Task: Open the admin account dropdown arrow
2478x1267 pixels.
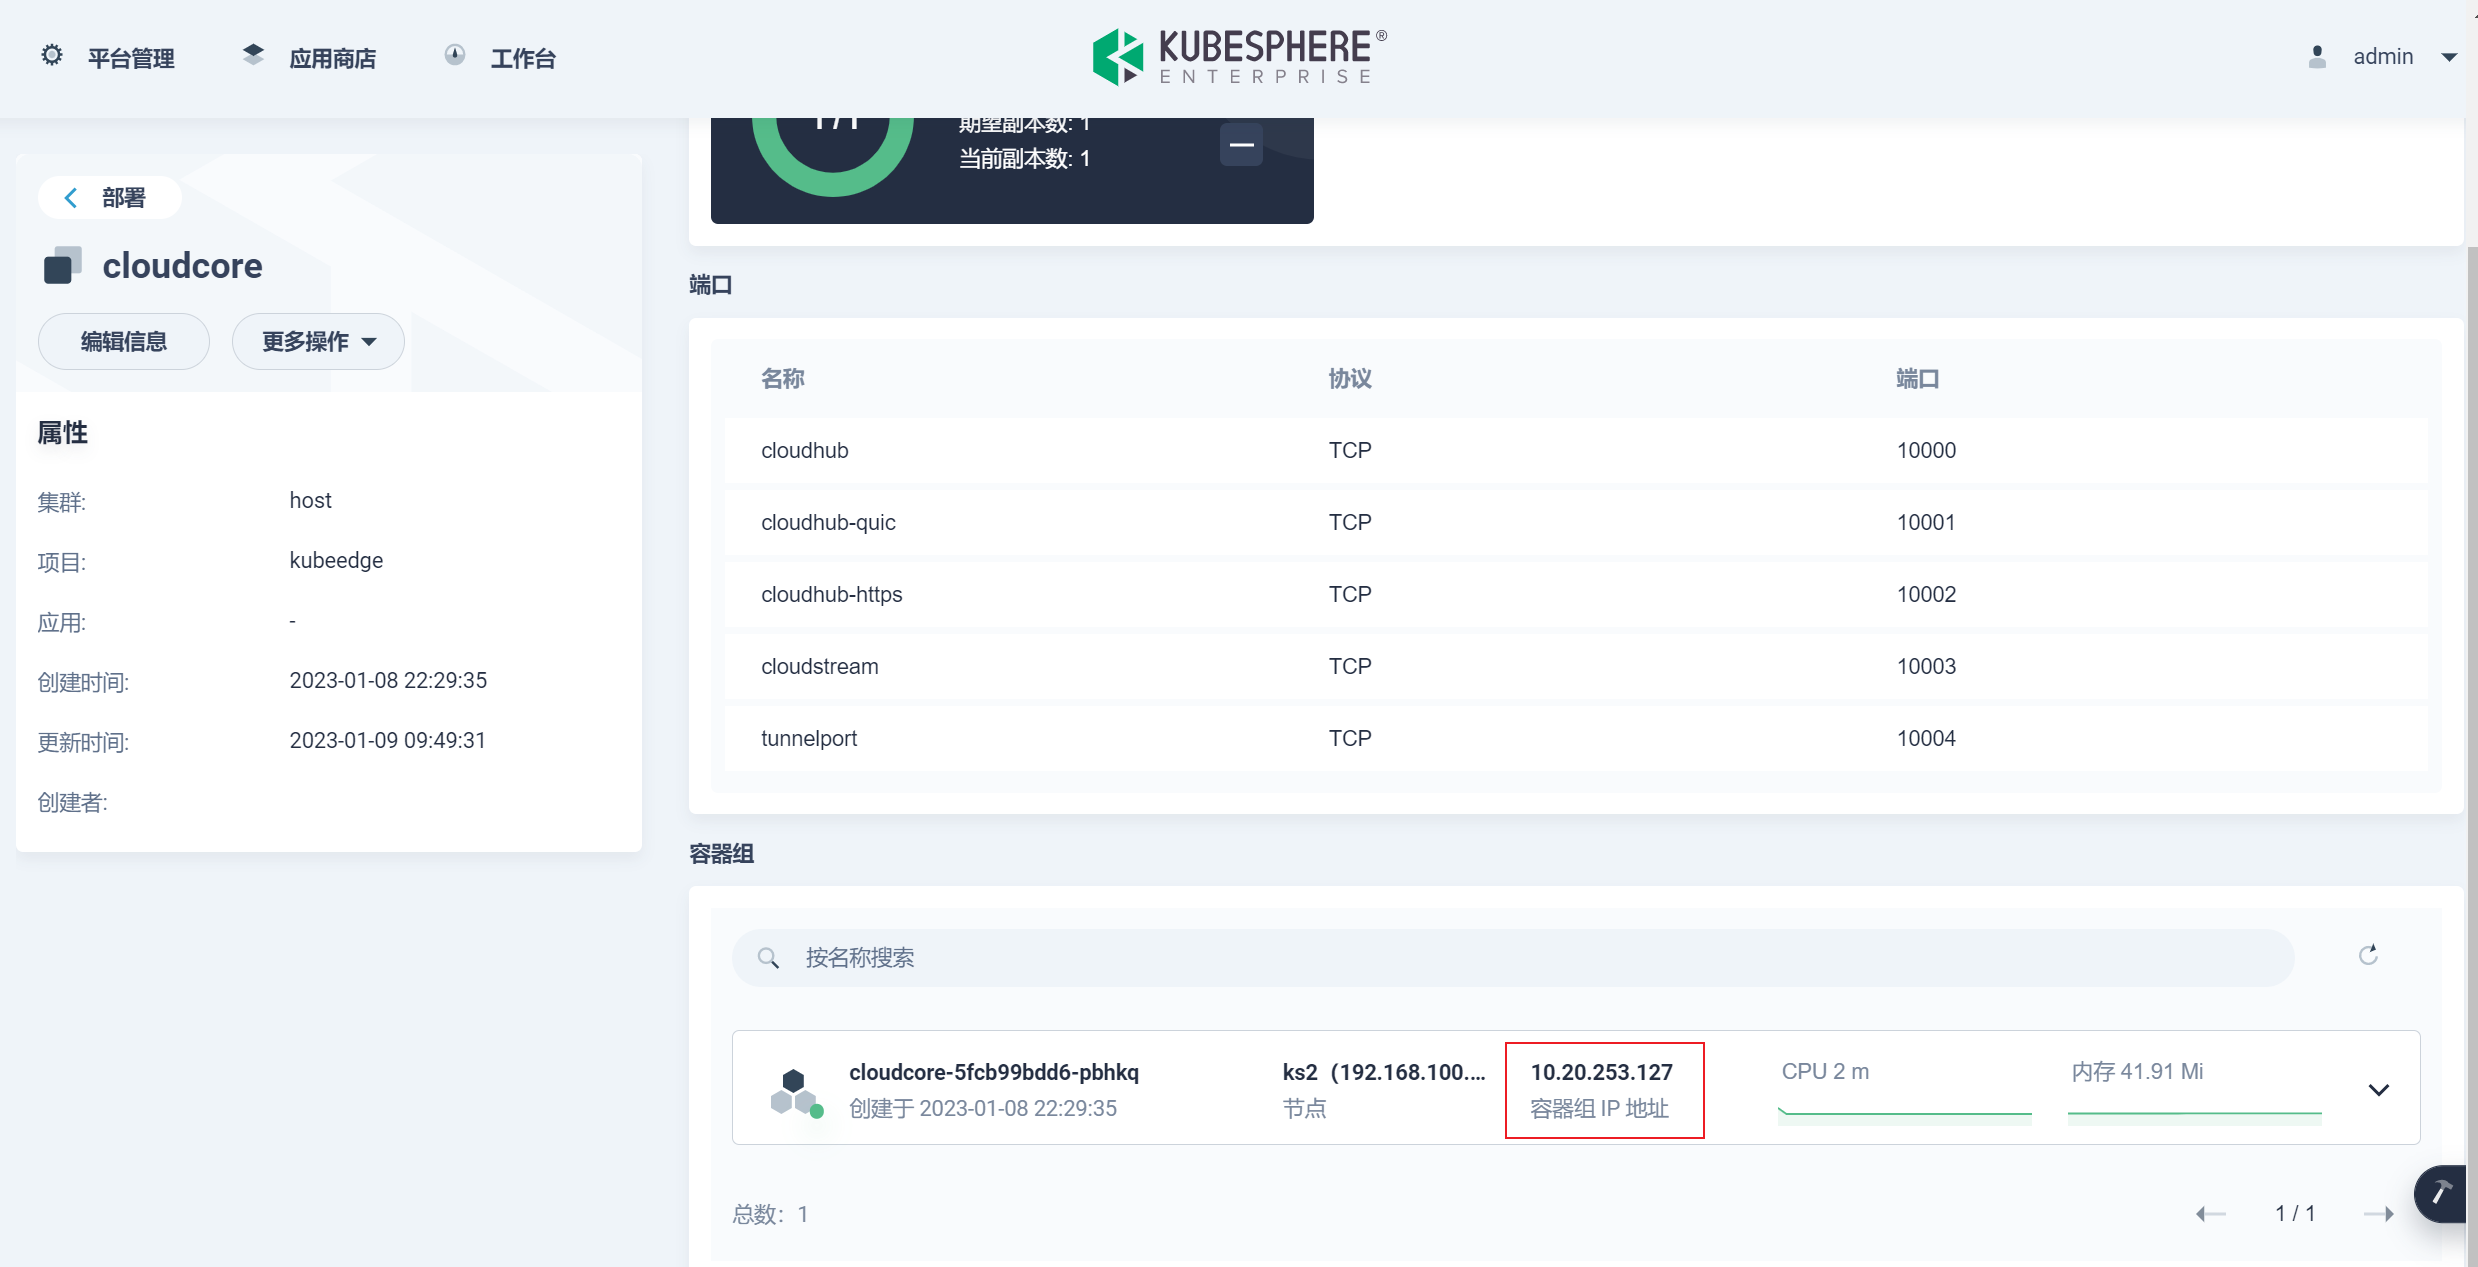Action: 2449,58
